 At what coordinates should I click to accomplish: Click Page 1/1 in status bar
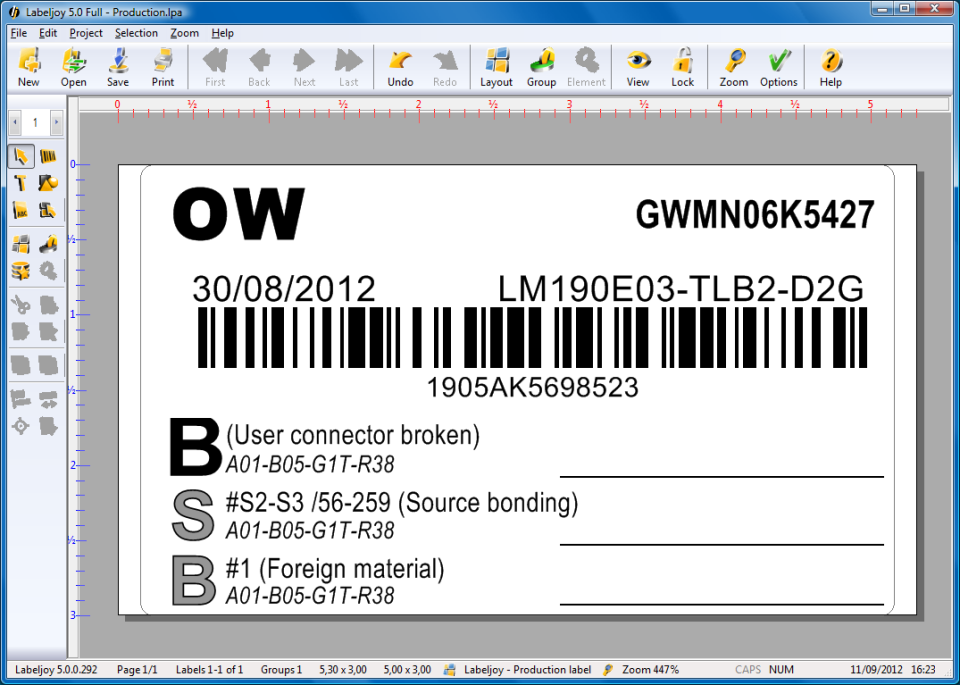point(137,670)
